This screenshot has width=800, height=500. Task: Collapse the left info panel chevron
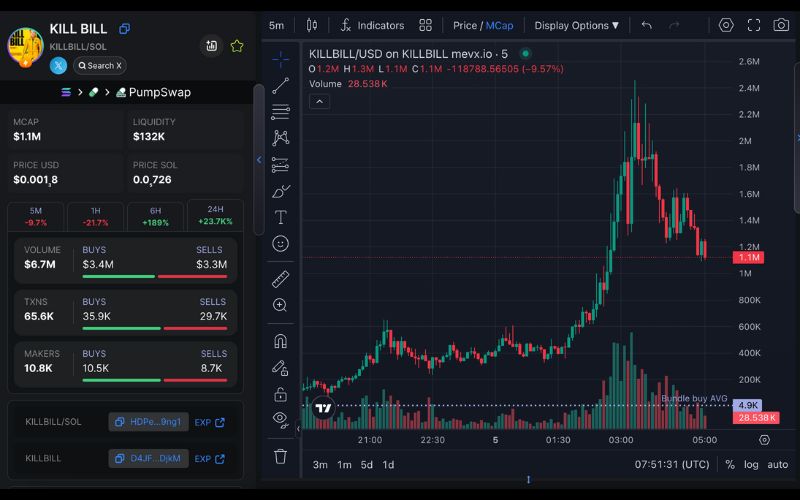[259, 160]
